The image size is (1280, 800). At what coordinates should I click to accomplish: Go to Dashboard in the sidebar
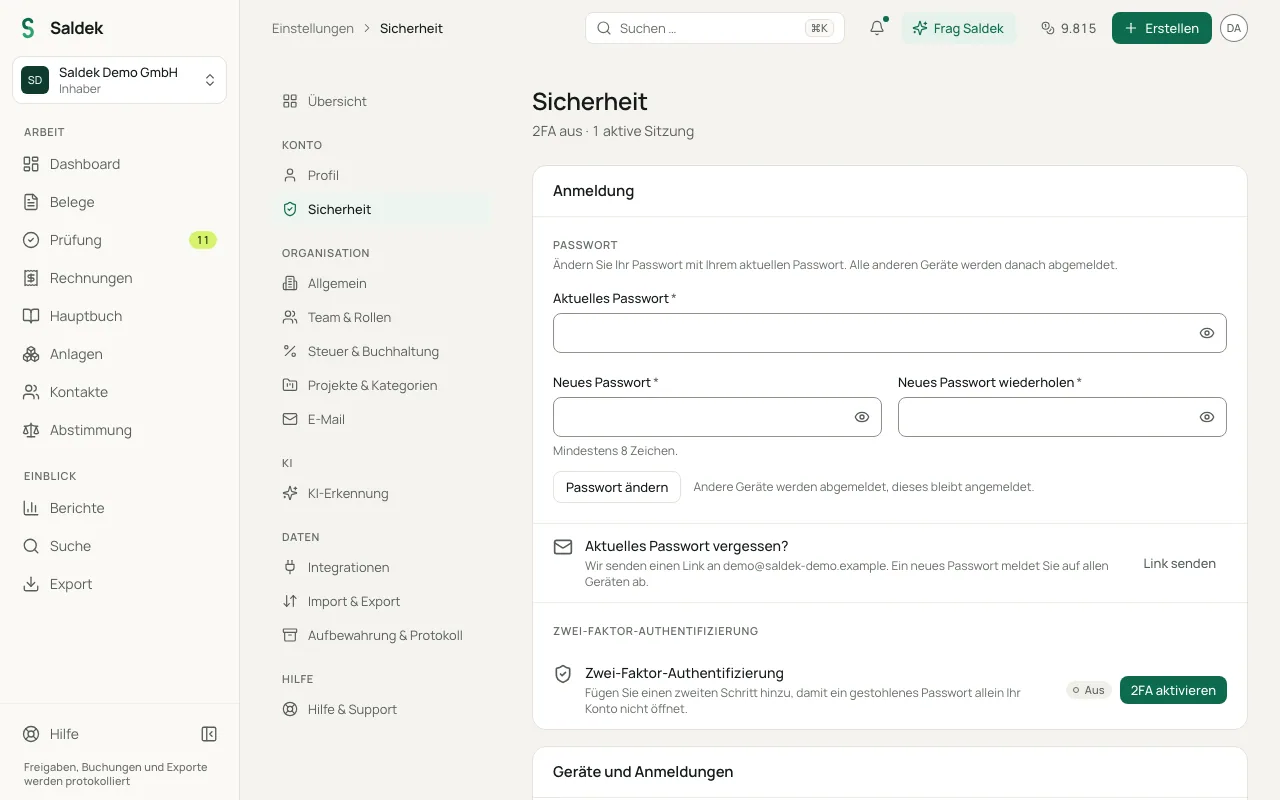120,164
